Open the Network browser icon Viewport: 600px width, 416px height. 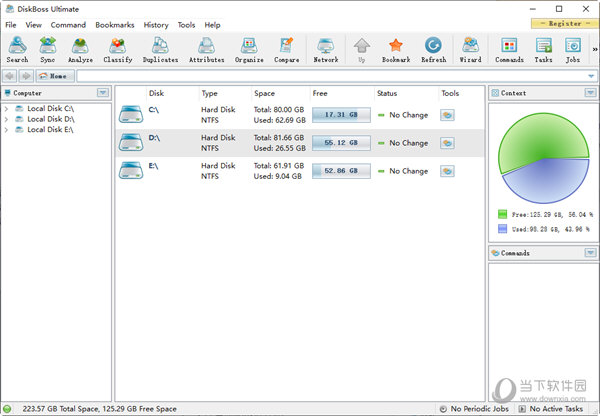click(x=326, y=49)
